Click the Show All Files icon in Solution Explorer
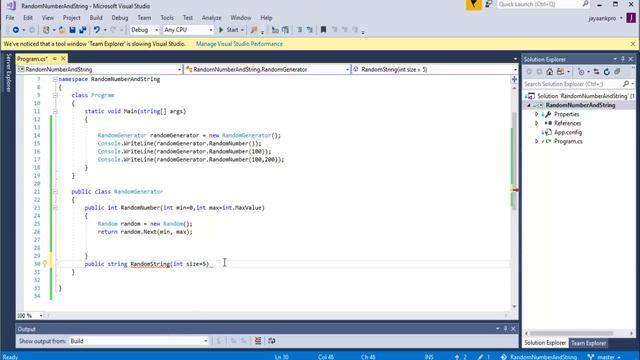This screenshot has width=640, height=360. point(617,72)
